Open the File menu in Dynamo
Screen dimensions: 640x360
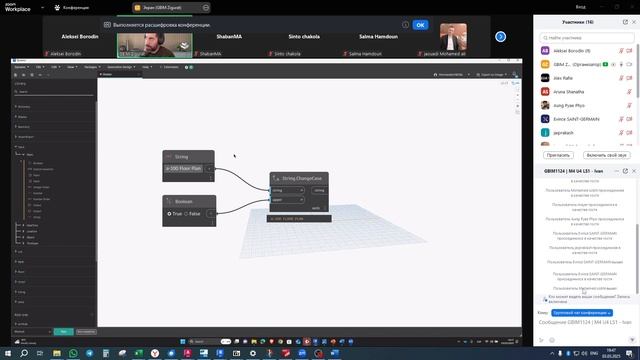tap(39, 67)
